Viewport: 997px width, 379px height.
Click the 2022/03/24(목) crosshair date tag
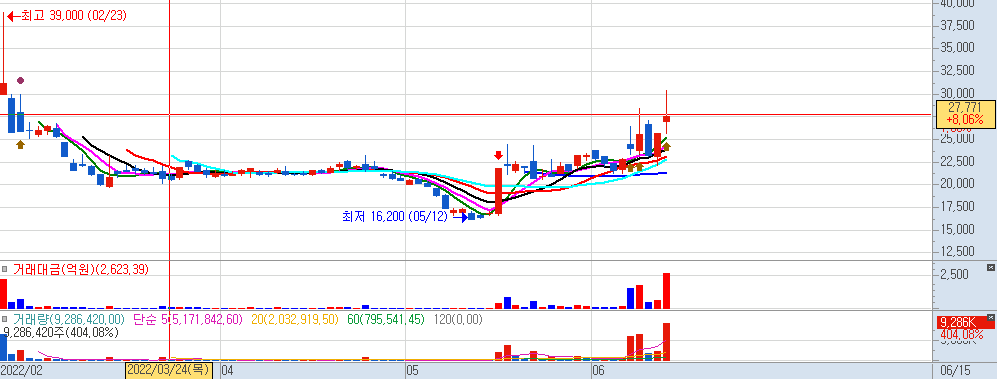[168, 370]
